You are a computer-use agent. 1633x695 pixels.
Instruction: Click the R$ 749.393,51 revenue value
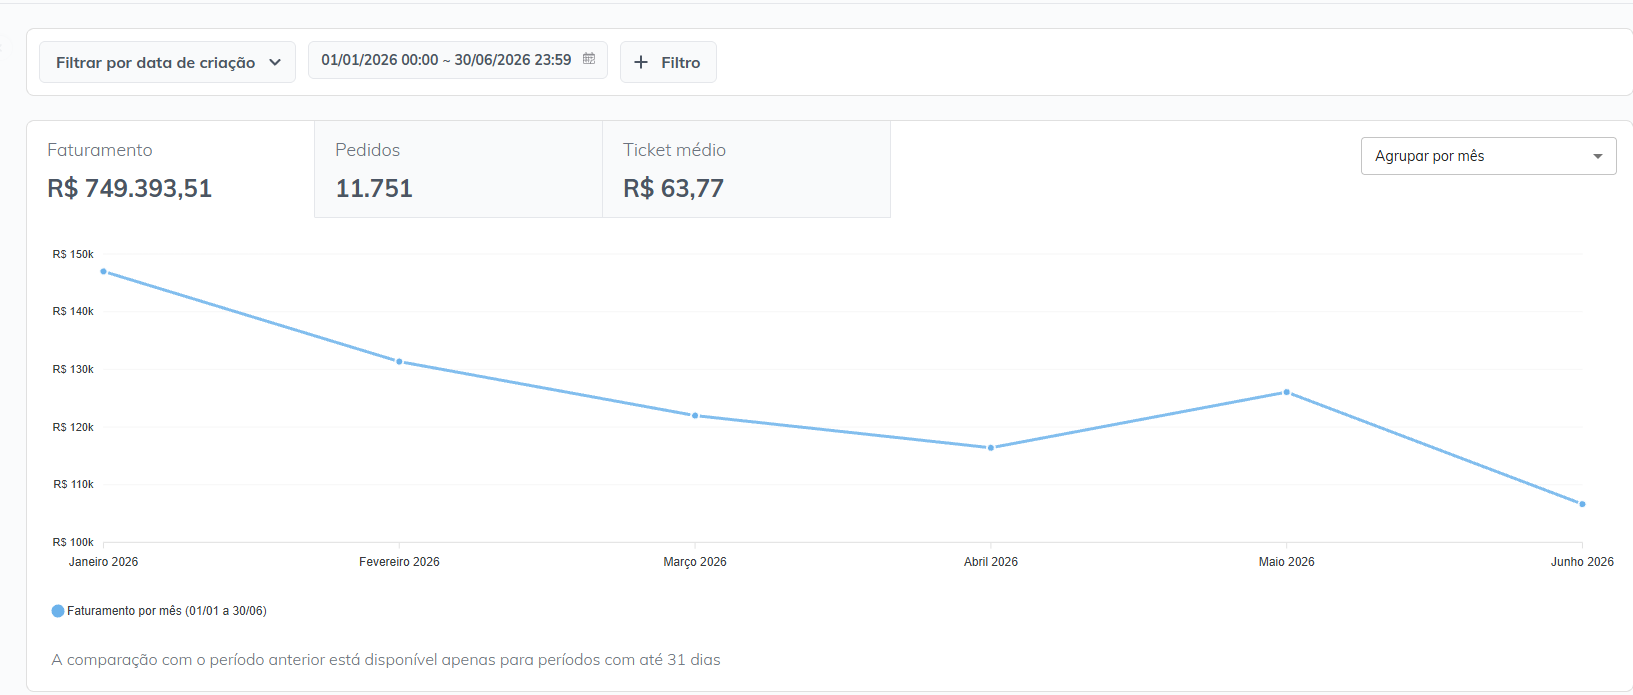point(130,188)
